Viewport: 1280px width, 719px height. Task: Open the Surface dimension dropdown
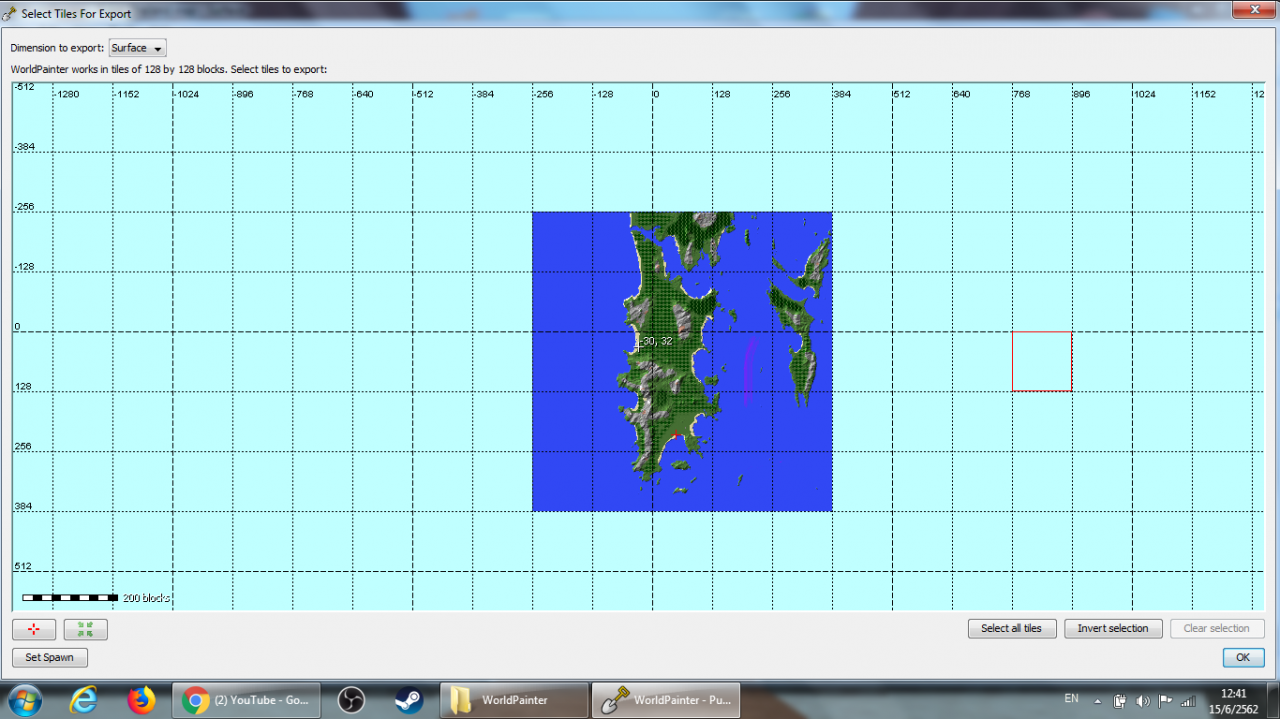(137, 47)
